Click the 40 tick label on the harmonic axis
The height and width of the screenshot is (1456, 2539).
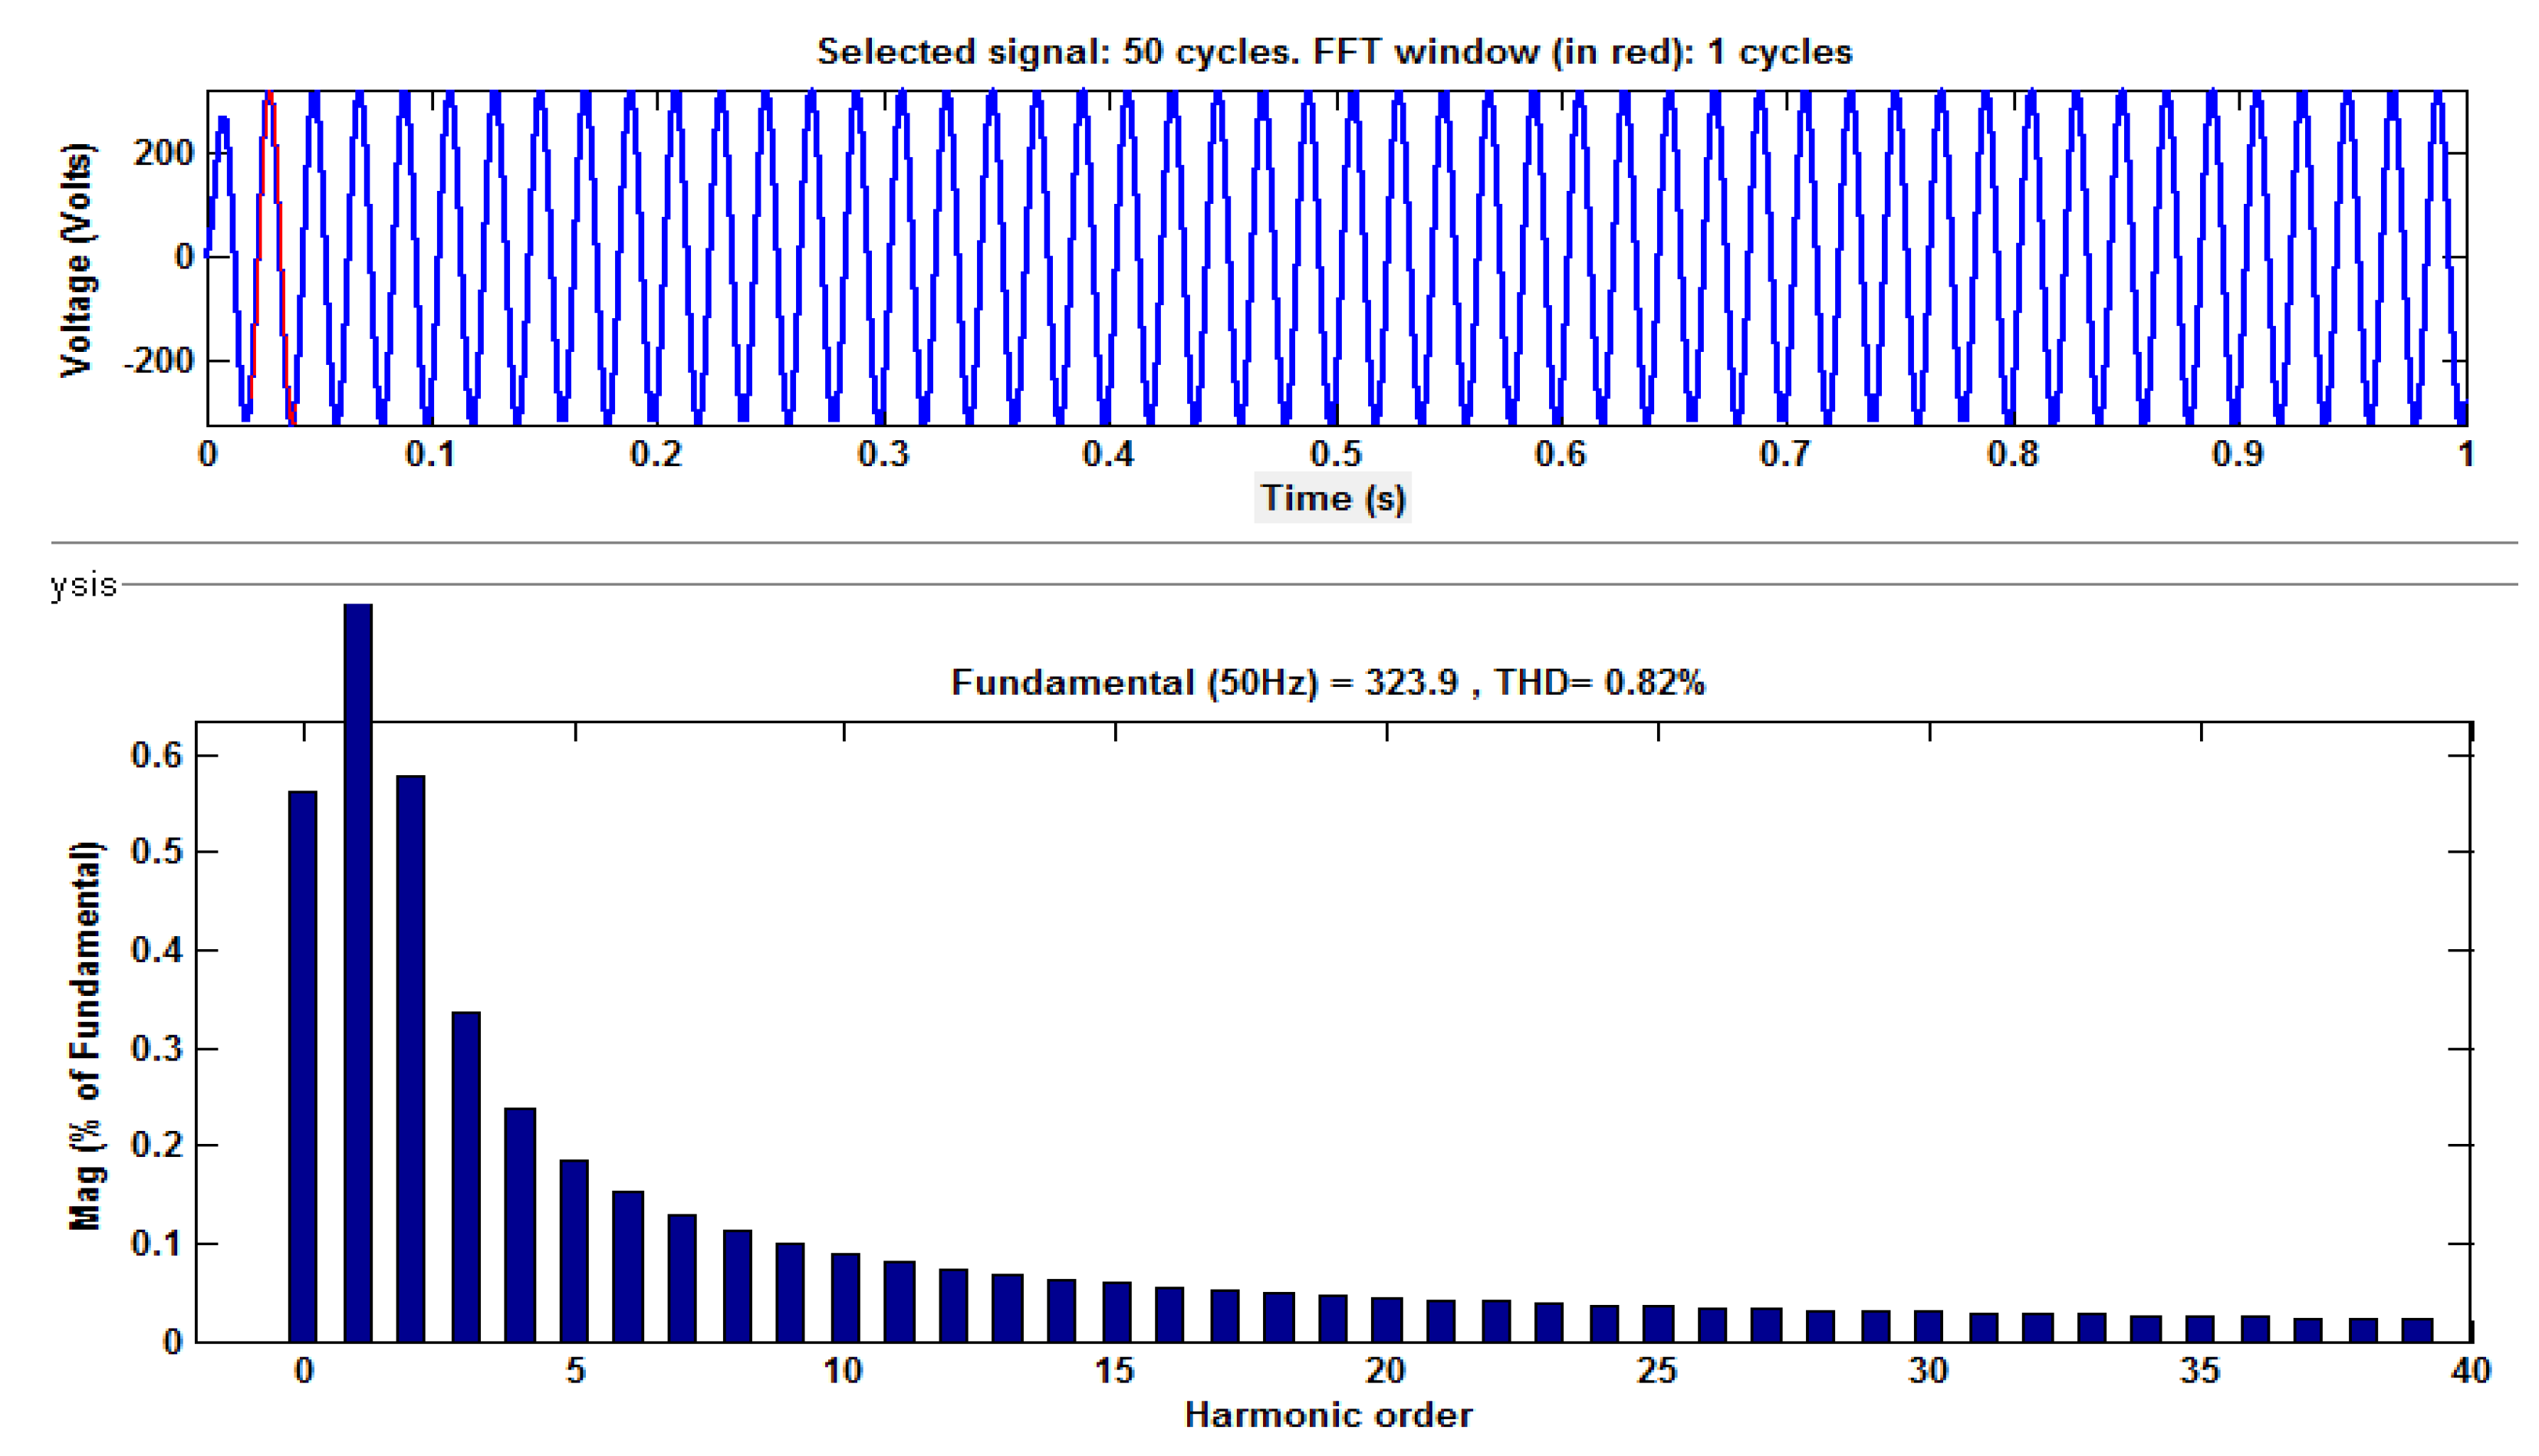pyautogui.click(x=2470, y=1370)
